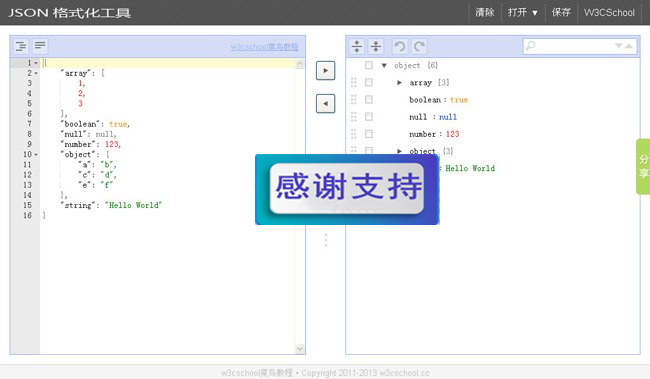The image size is (650, 379).
Task: Select the 123 number value in tree
Action: click(452, 134)
